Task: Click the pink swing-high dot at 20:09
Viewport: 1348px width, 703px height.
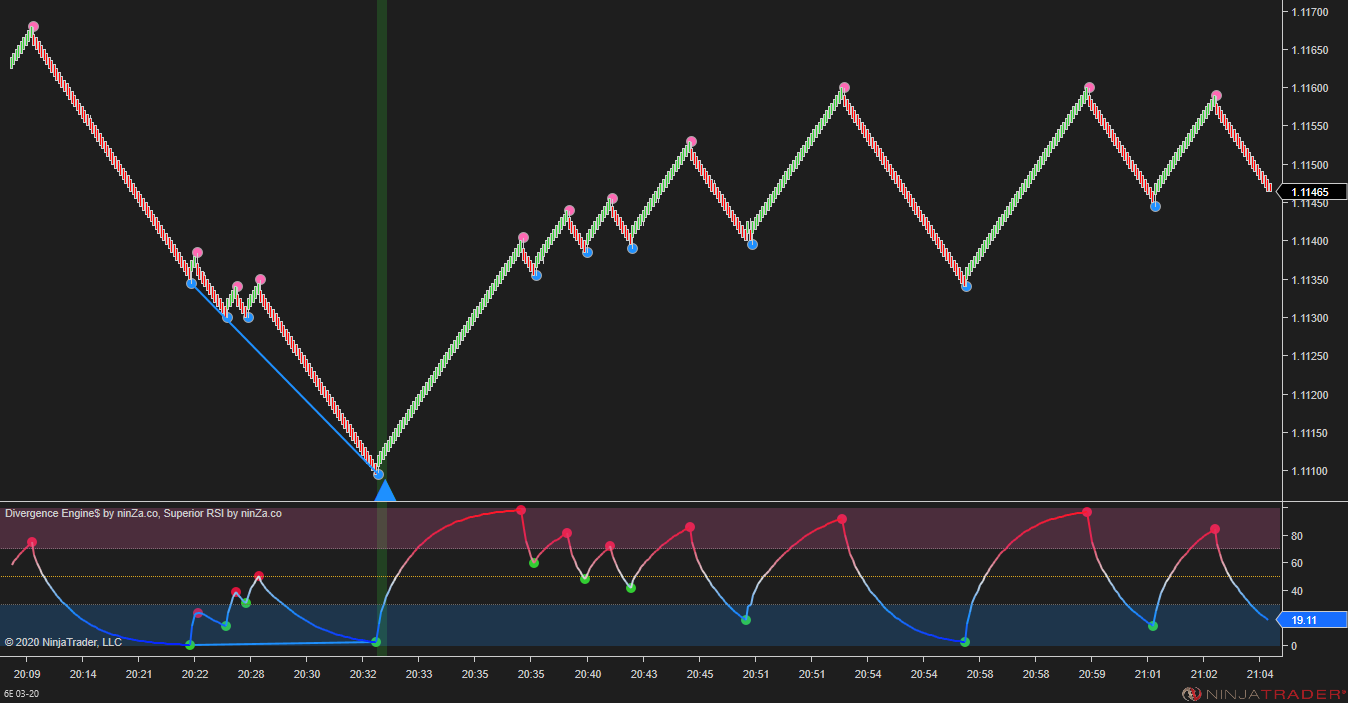Action: click(x=31, y=24)
